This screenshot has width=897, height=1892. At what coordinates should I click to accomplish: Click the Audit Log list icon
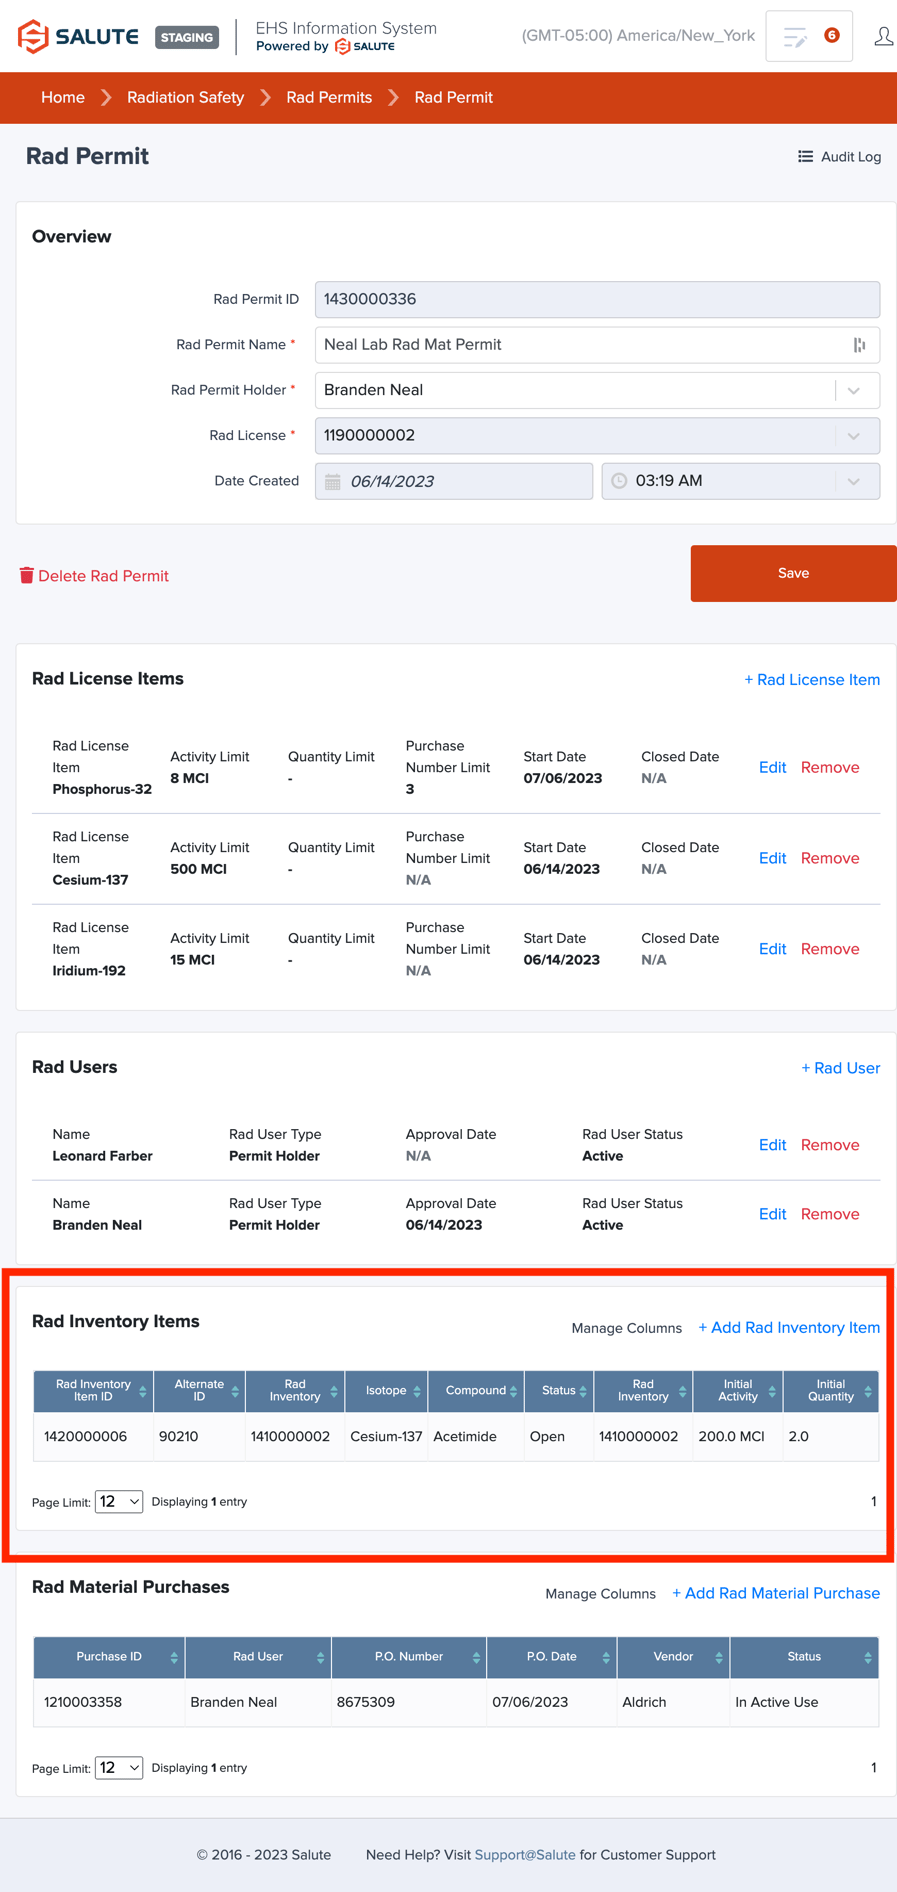805,157
